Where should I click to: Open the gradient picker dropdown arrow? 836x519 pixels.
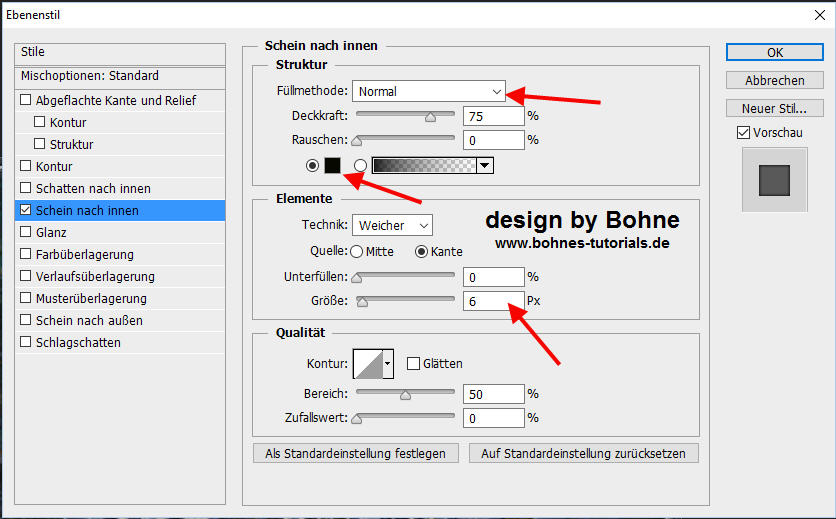point(485,166)
